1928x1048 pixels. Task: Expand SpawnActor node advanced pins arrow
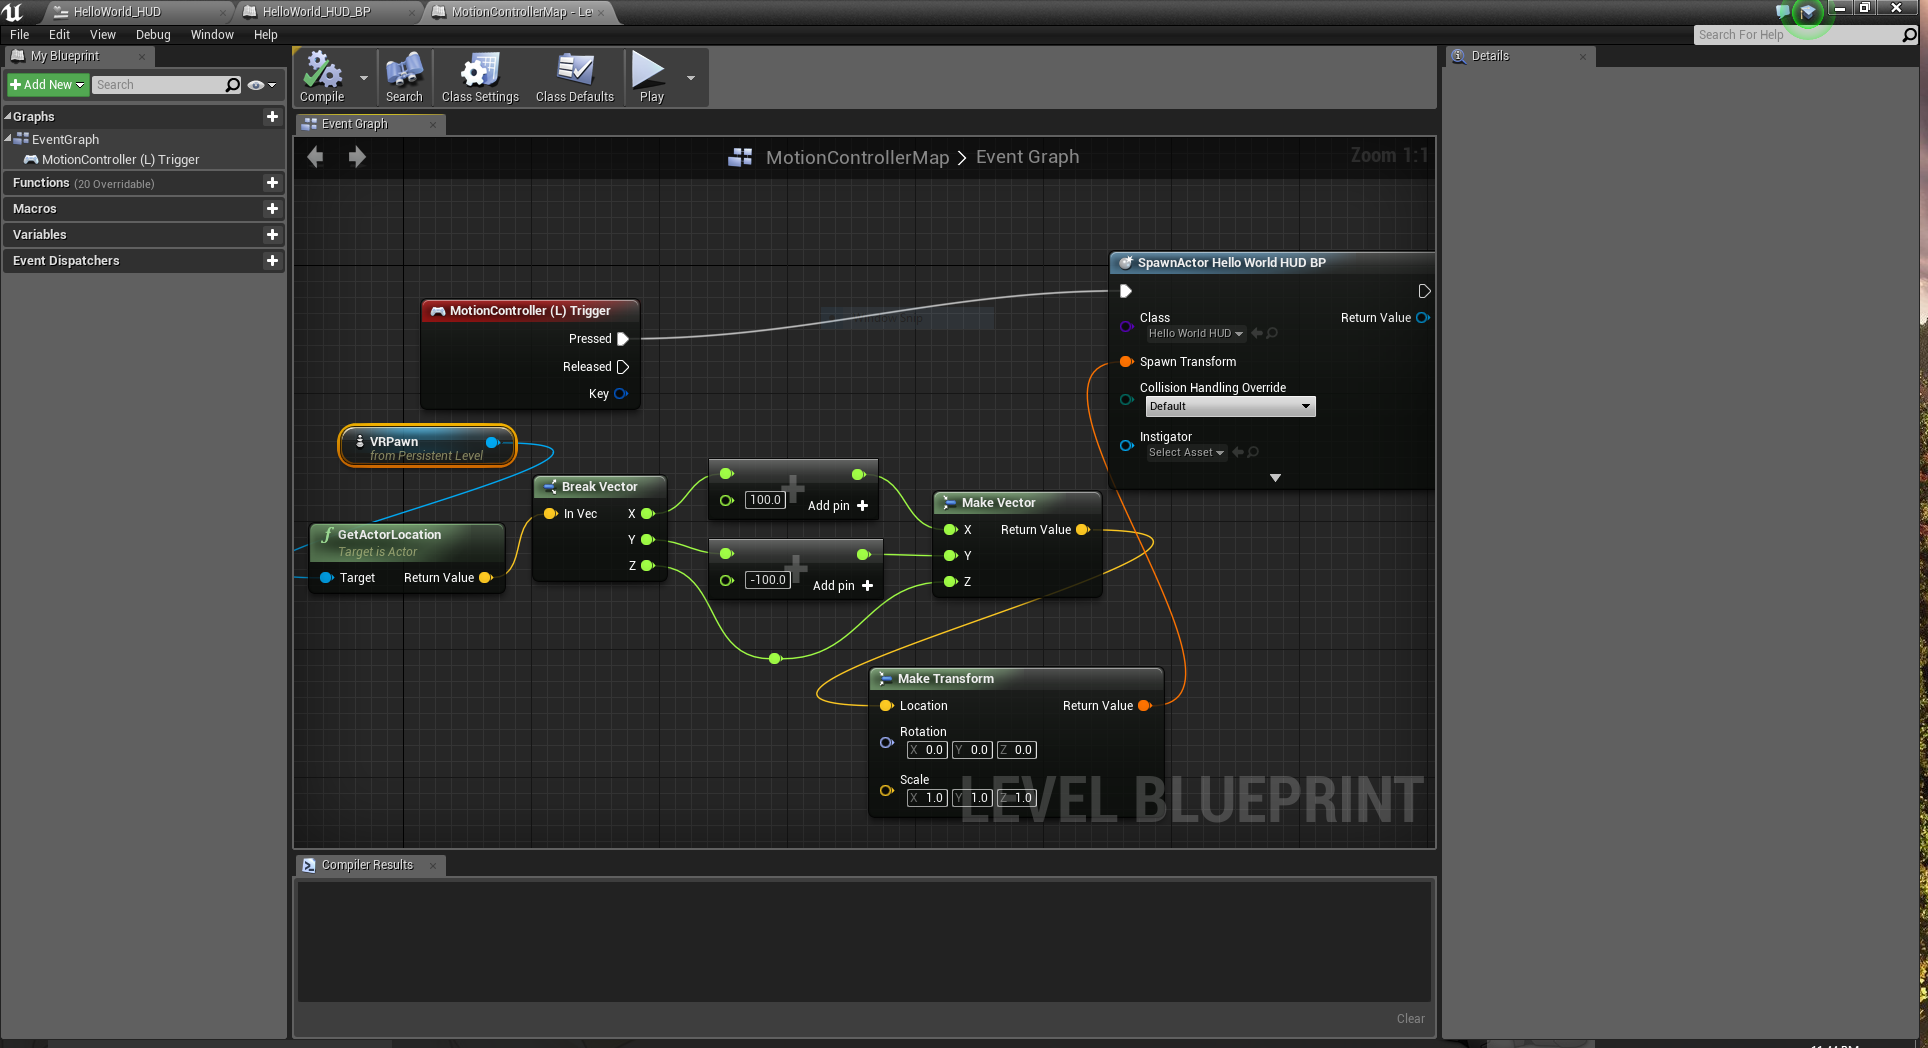coord(1275,478)
